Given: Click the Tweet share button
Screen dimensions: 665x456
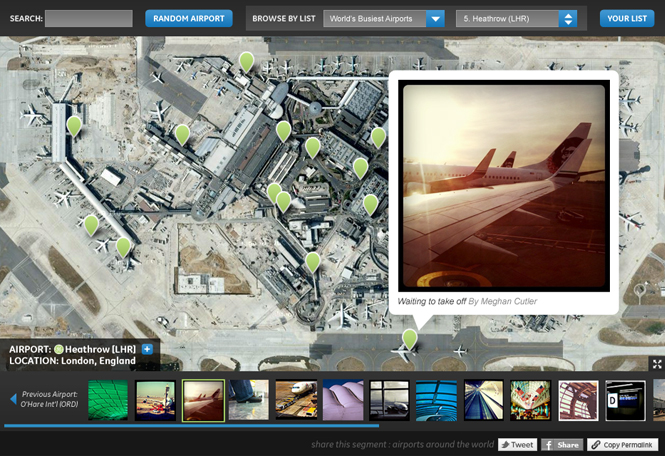Looking at the screenshot, I should 518,444.
